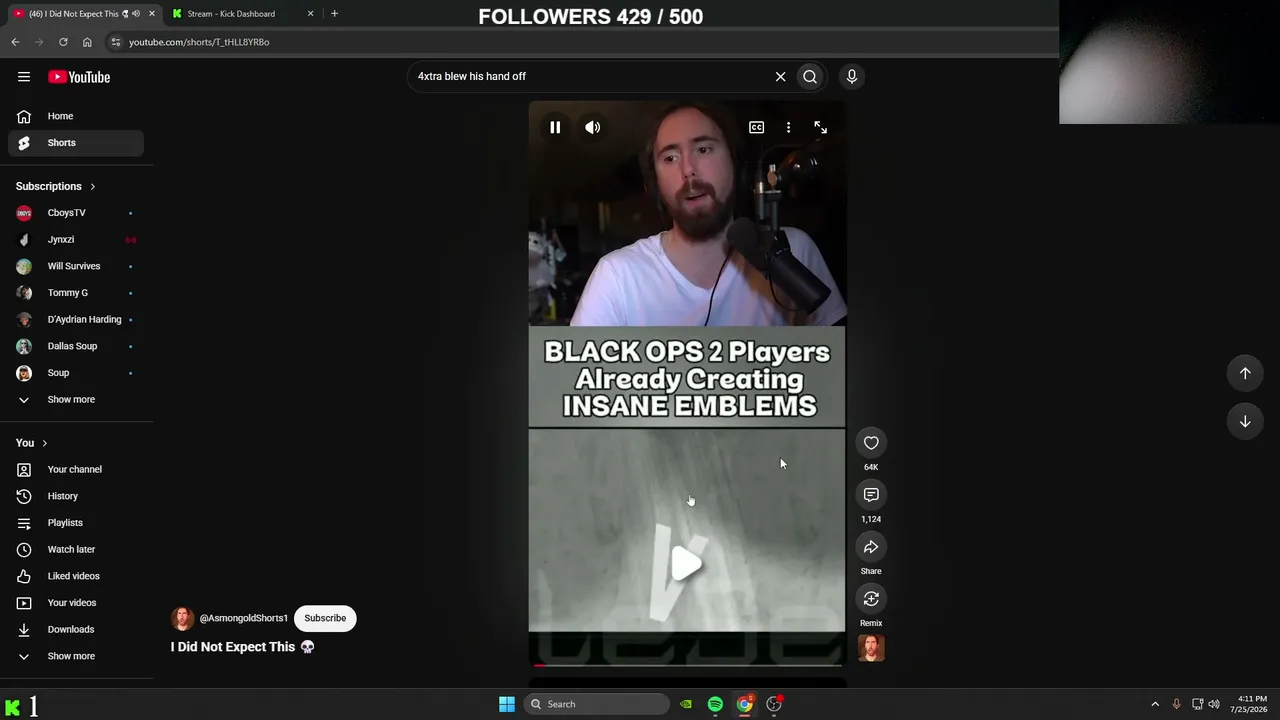Open Spotify from taskbar
The image size is (1280, 720).
tap(715, 704)
